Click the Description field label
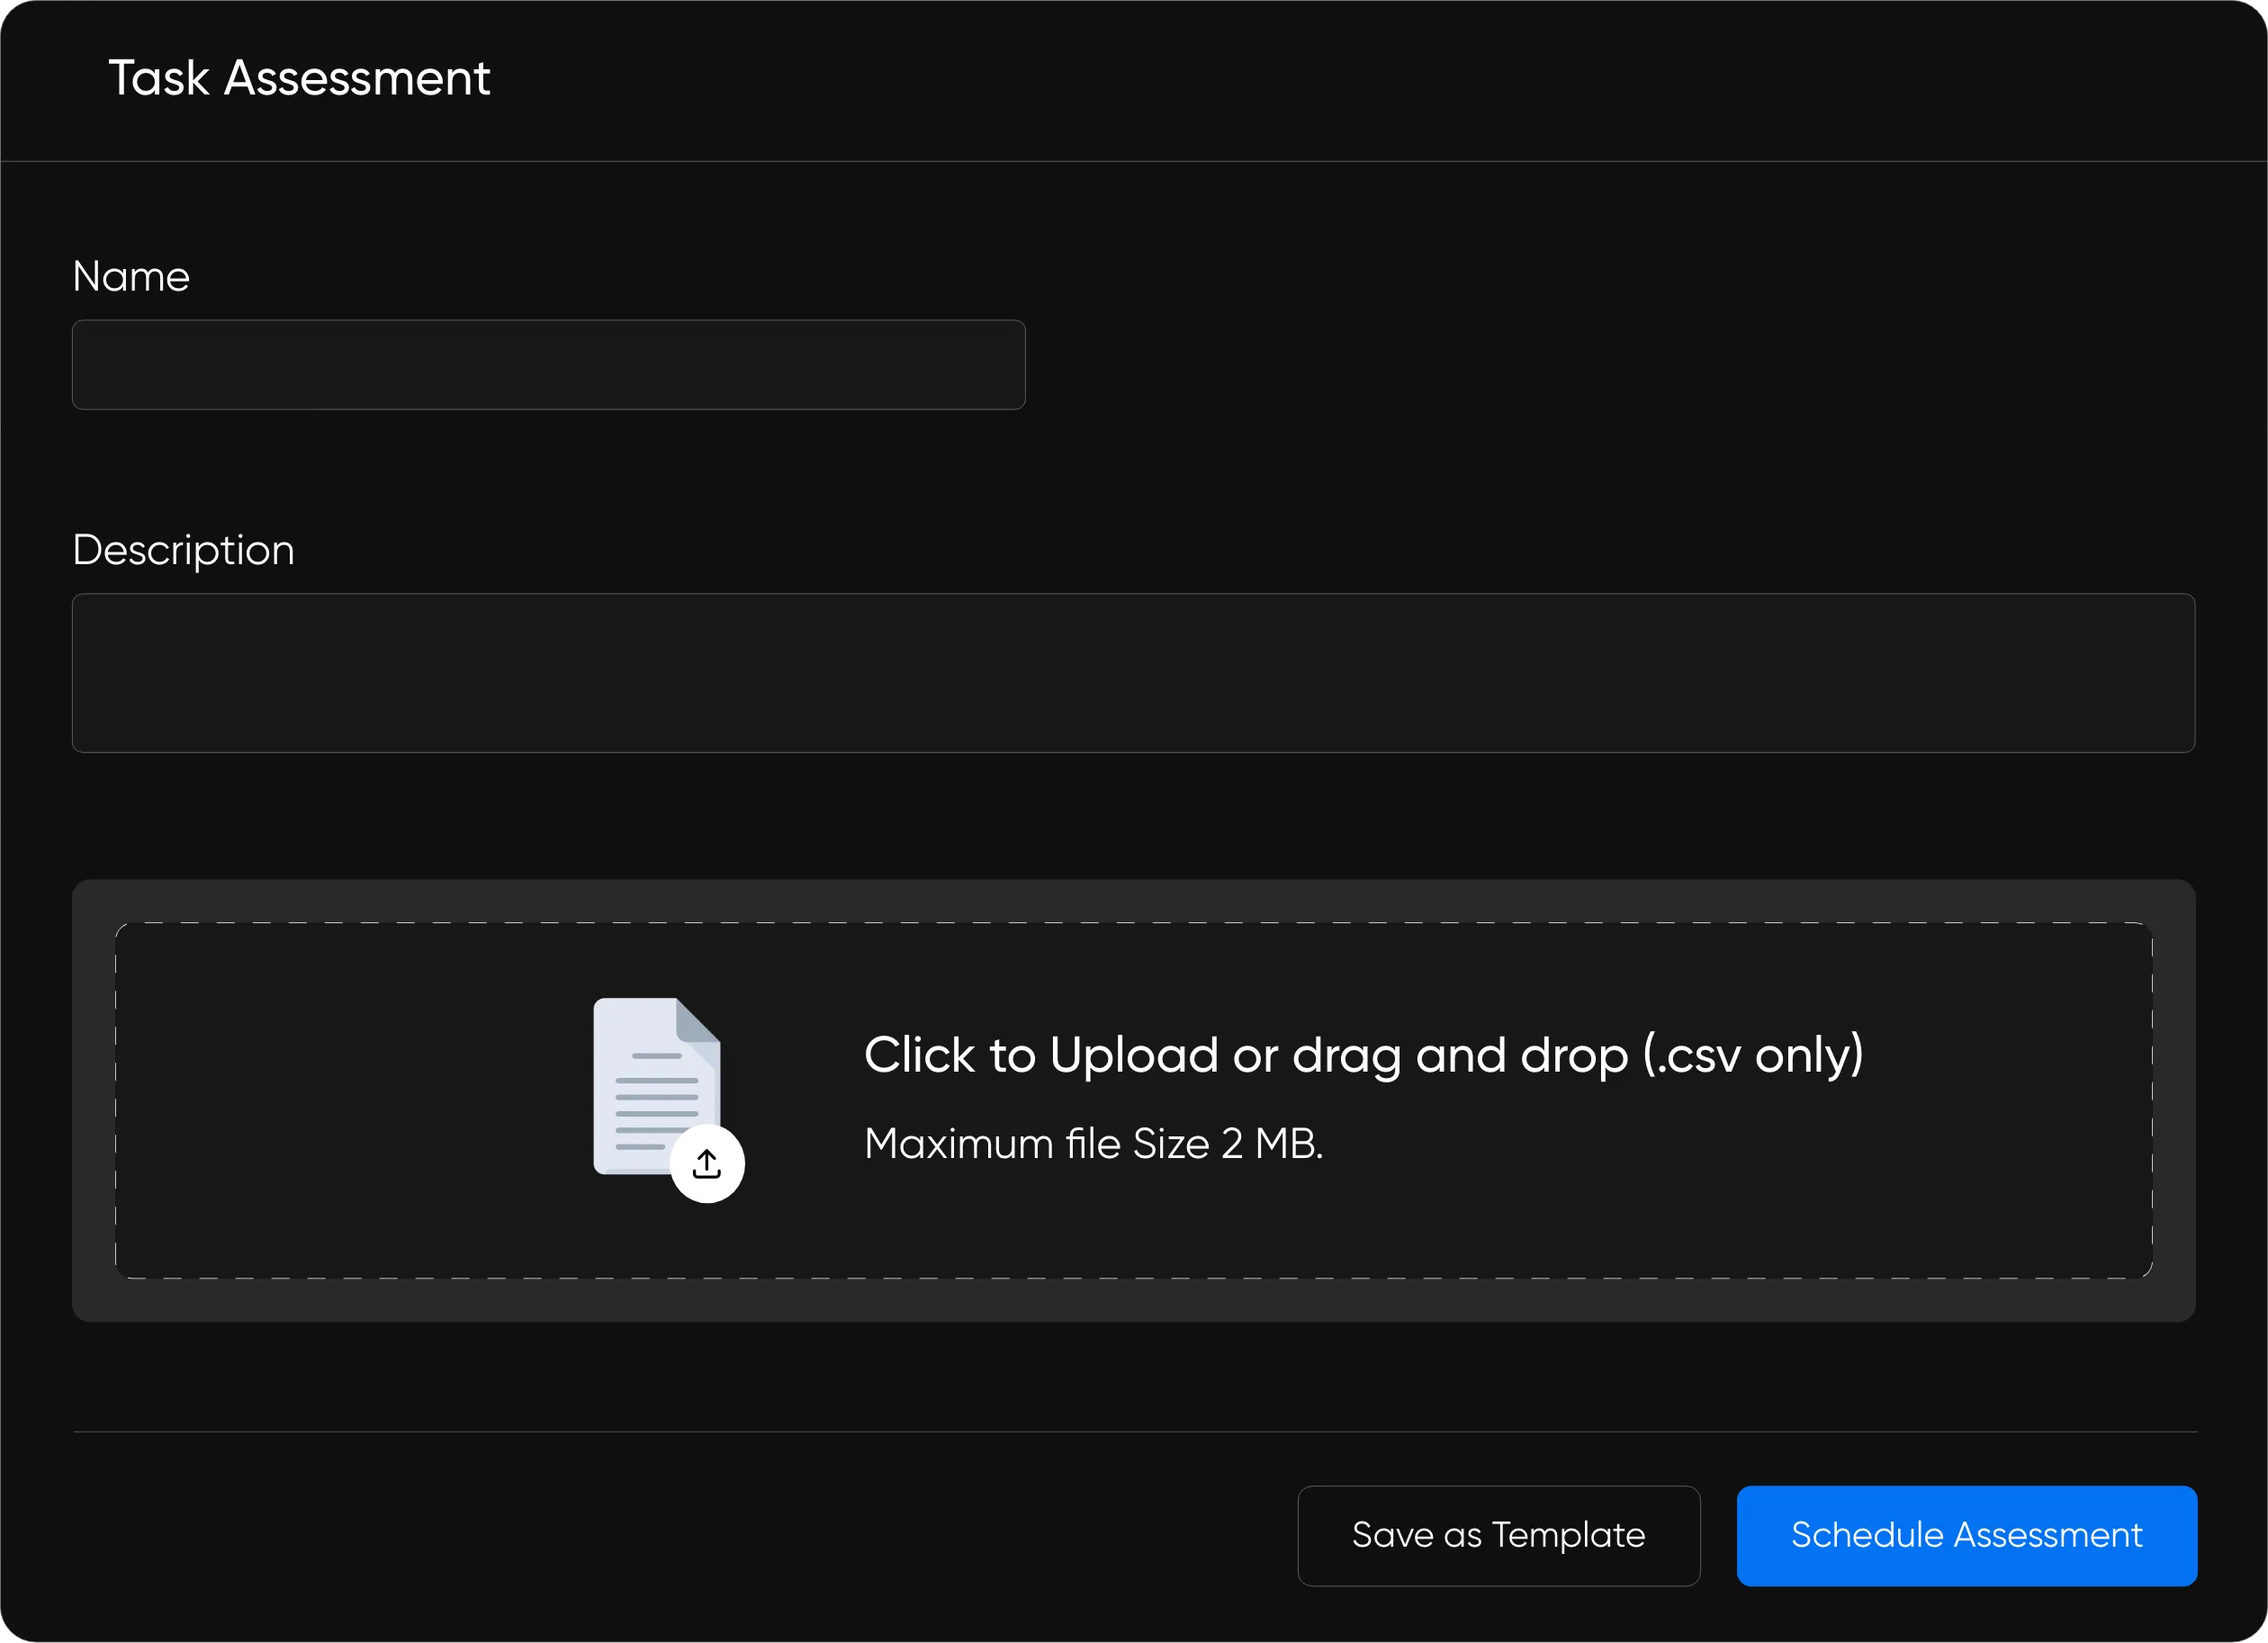This screenshot has height=1643, width=2268. coord(183,551)
